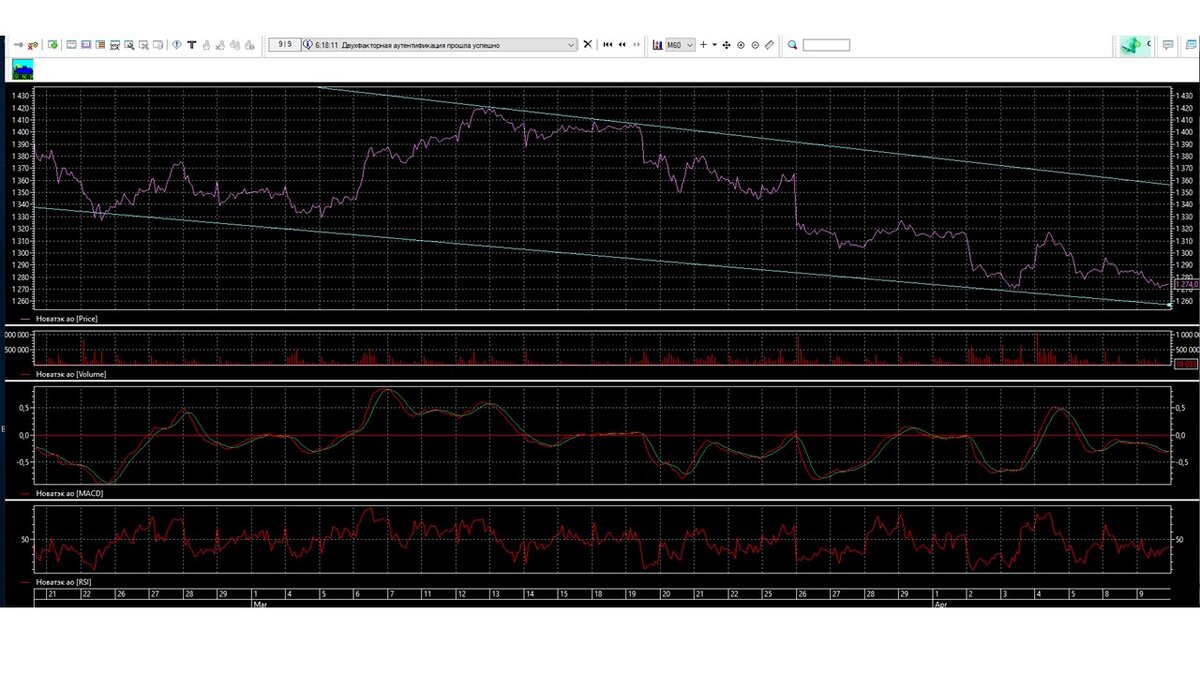The width and height of the screenshot is (1200, 675).
Task: Click the messages counter box showing 9|9
Action: coord(285,45)
